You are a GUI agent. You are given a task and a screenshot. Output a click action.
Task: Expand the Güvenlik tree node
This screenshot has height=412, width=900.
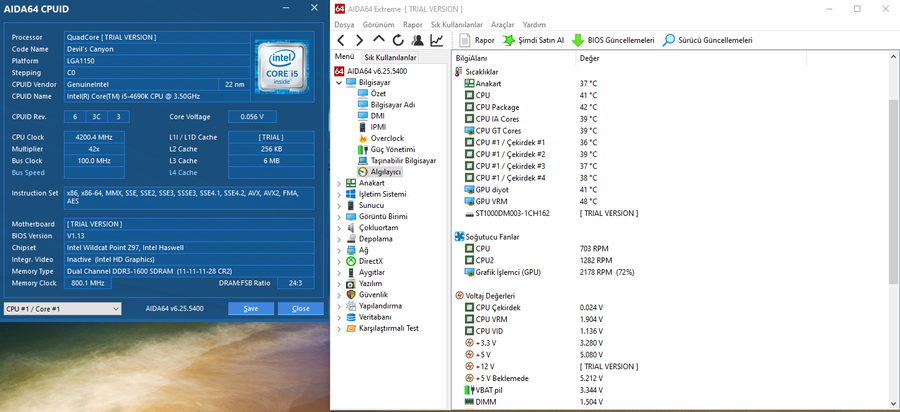pyautogui.click(x=338, y=294)
